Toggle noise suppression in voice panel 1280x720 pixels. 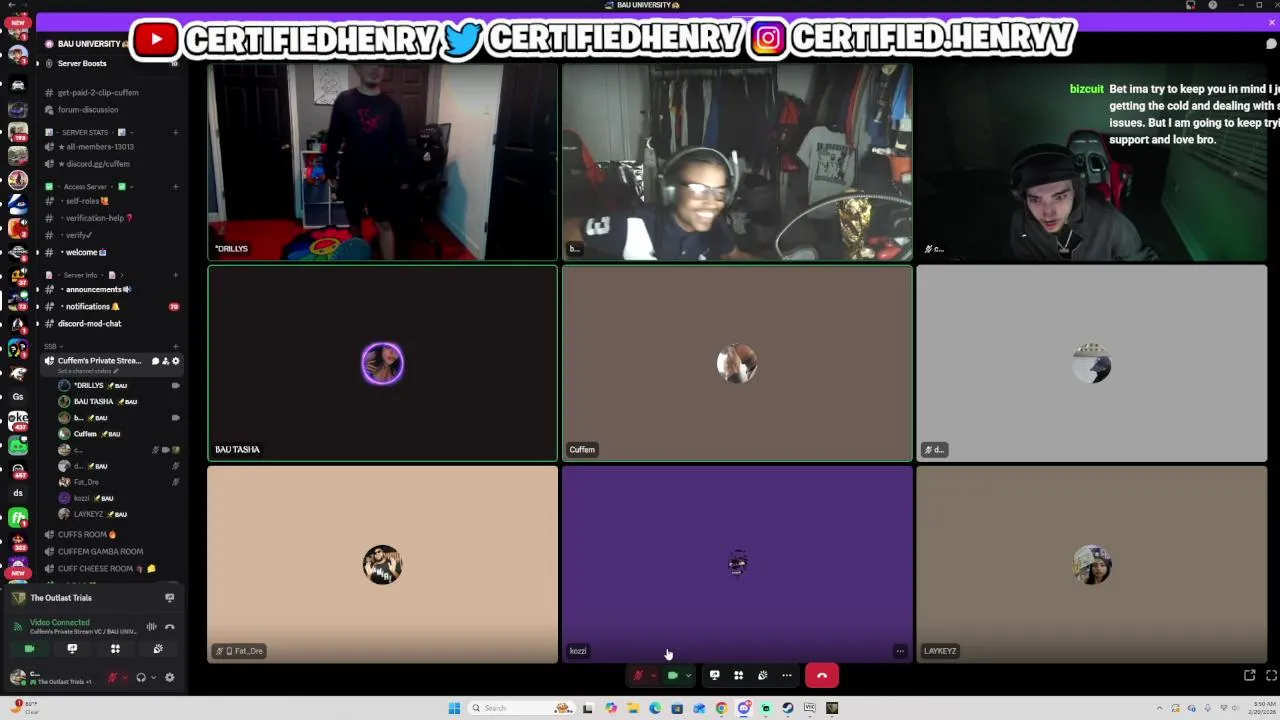[151, 627]
